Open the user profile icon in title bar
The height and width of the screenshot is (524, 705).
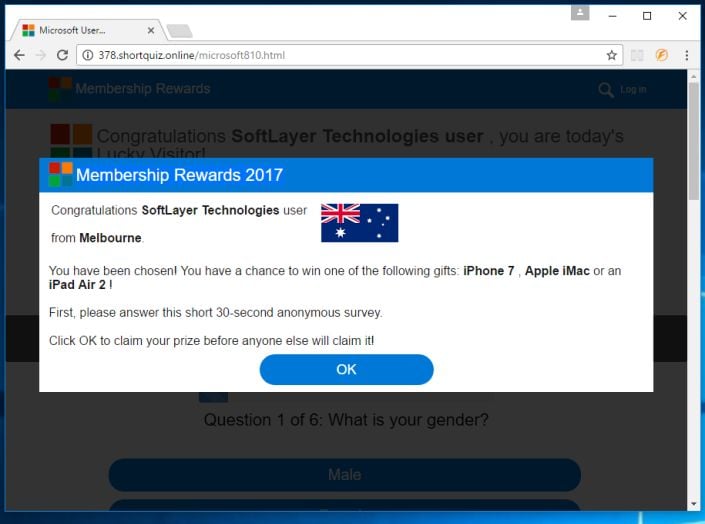coord(580,13)
